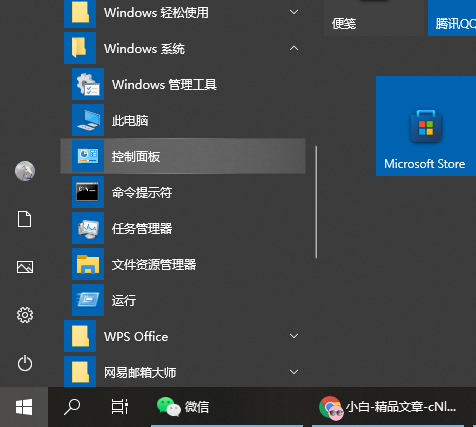Image resolution: width=476 pixels, height=427 pixels.
Task: Open 文件资源管理器 folder icon
Action: tap(88, 264)
